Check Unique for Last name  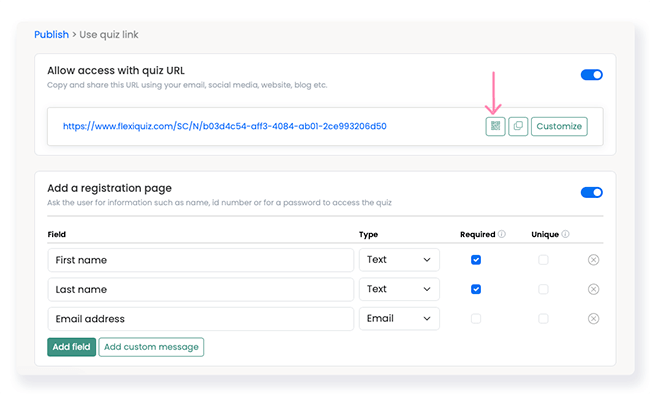[543, 289]
